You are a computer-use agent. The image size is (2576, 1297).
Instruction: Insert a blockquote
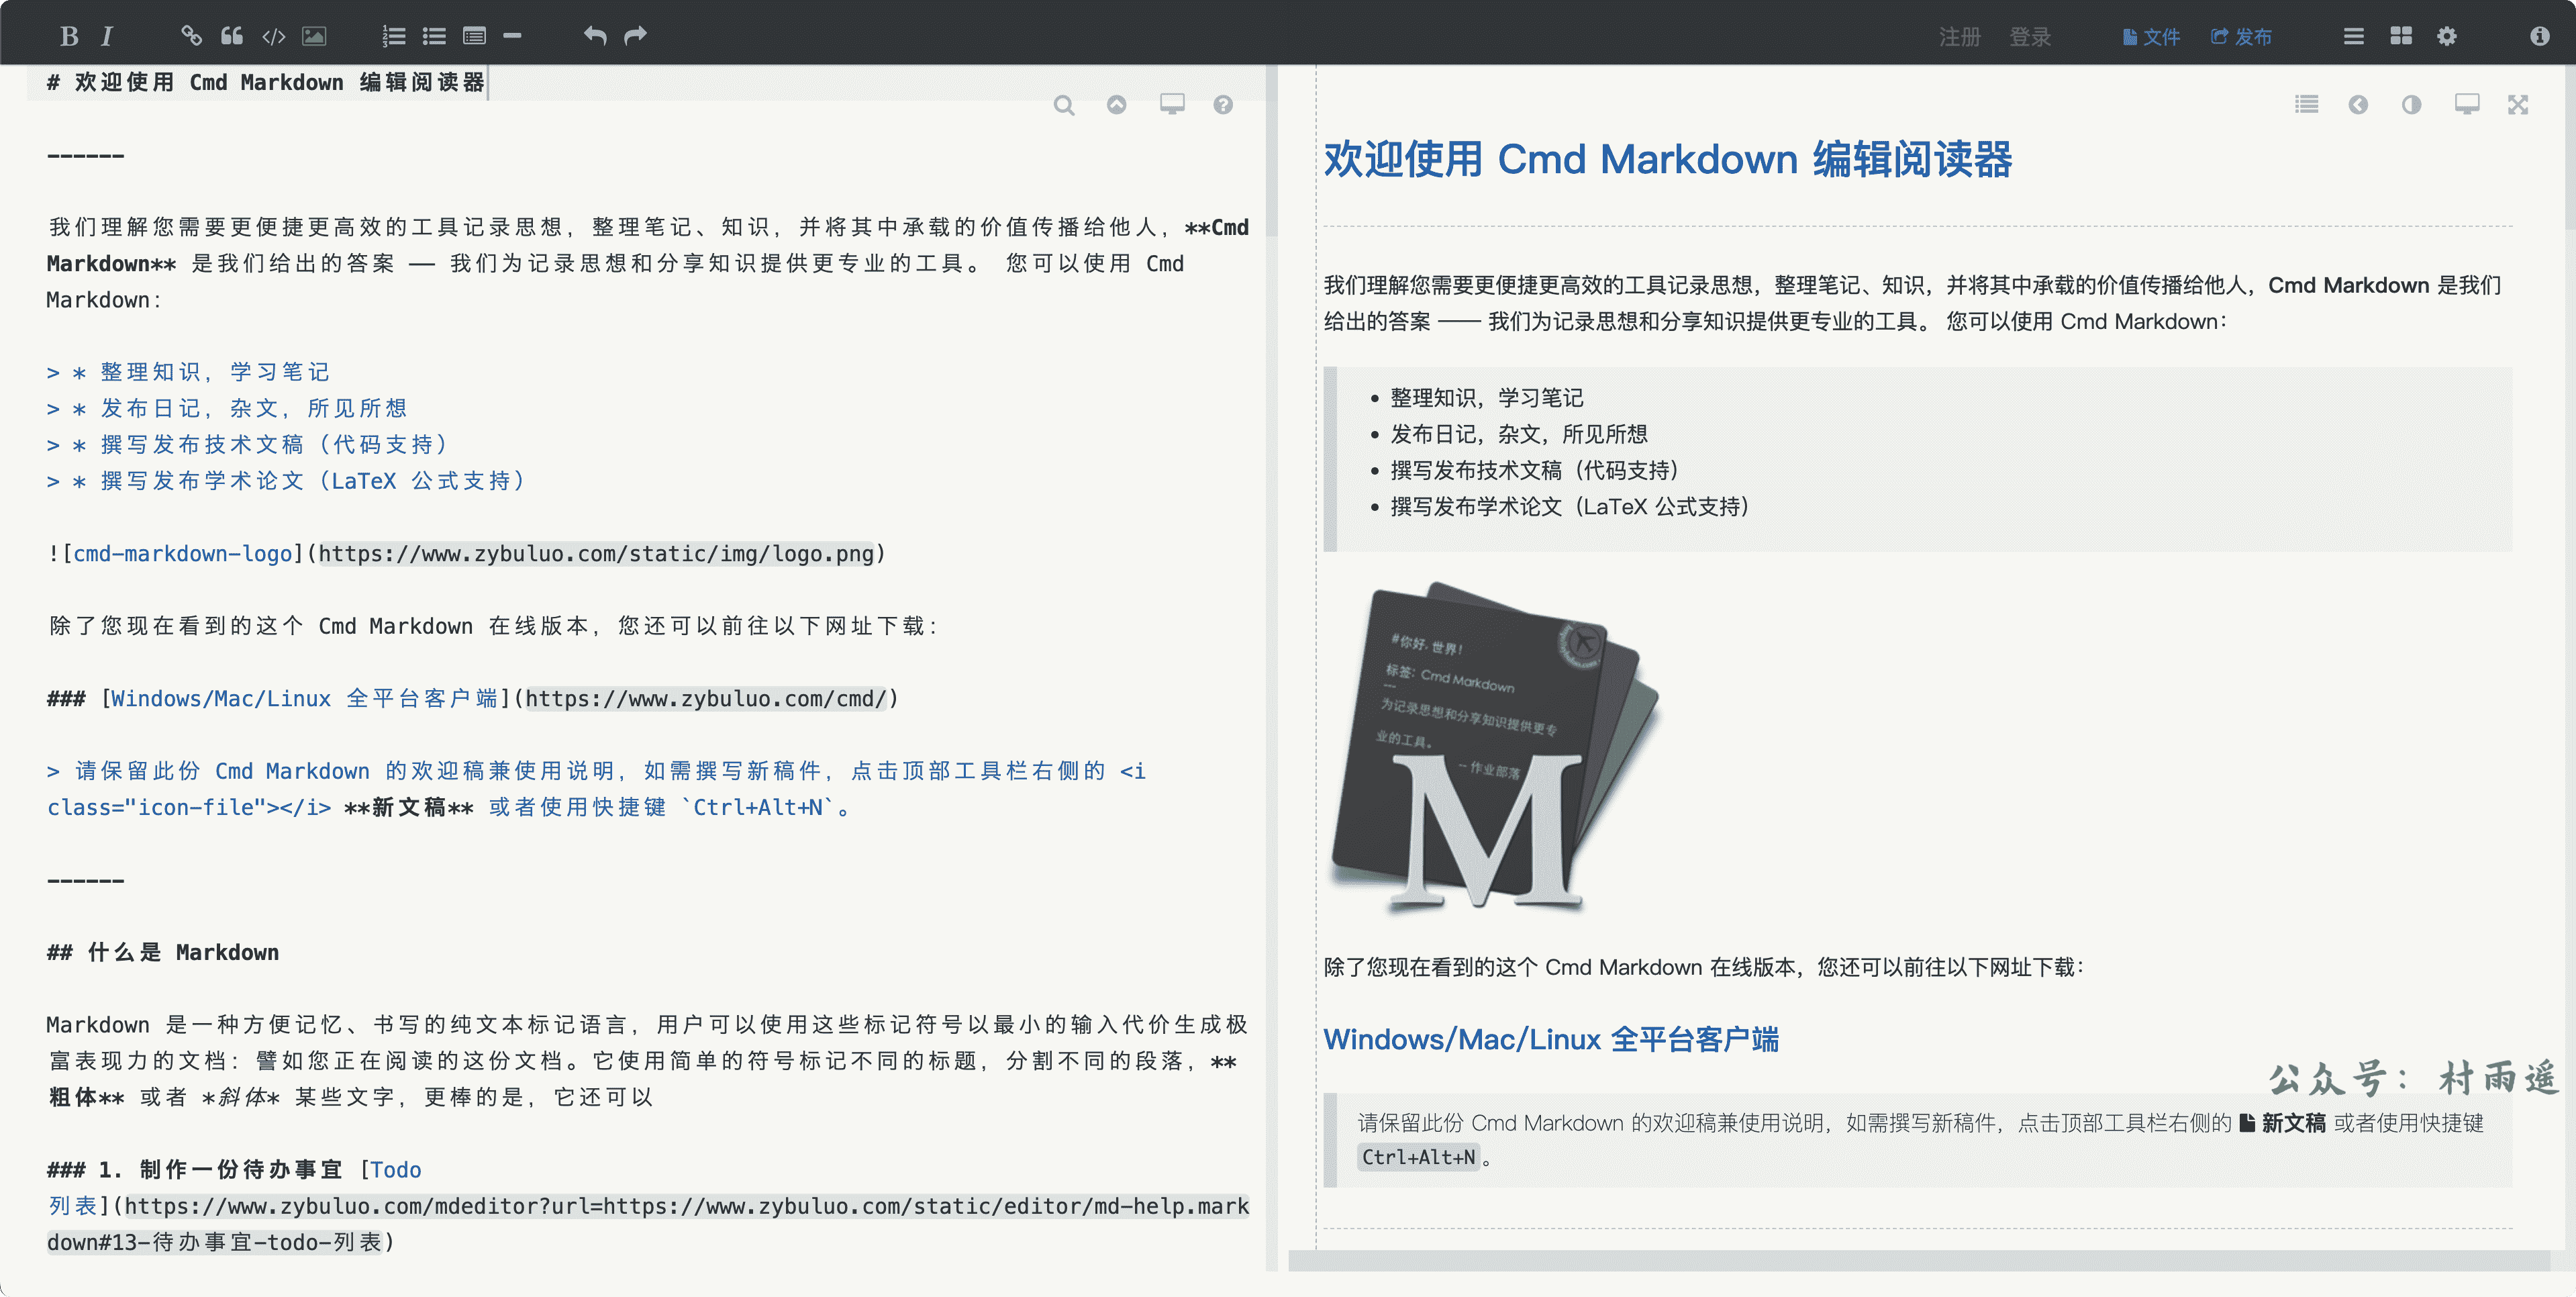(232, 37)
